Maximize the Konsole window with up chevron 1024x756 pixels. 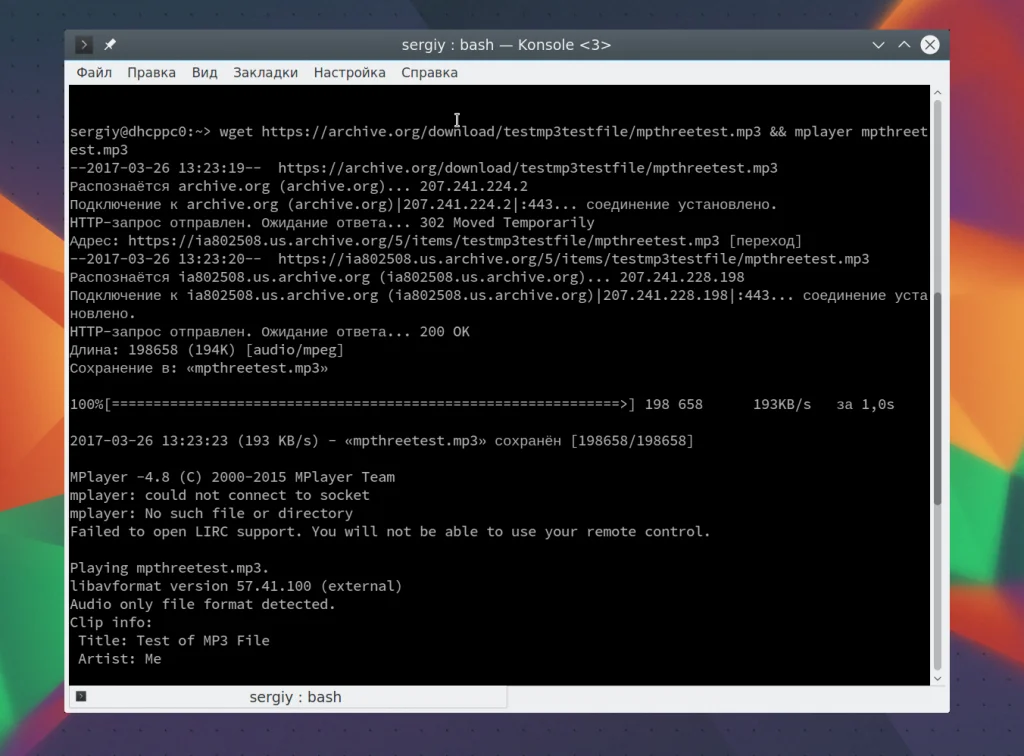[x=904, y=45]
